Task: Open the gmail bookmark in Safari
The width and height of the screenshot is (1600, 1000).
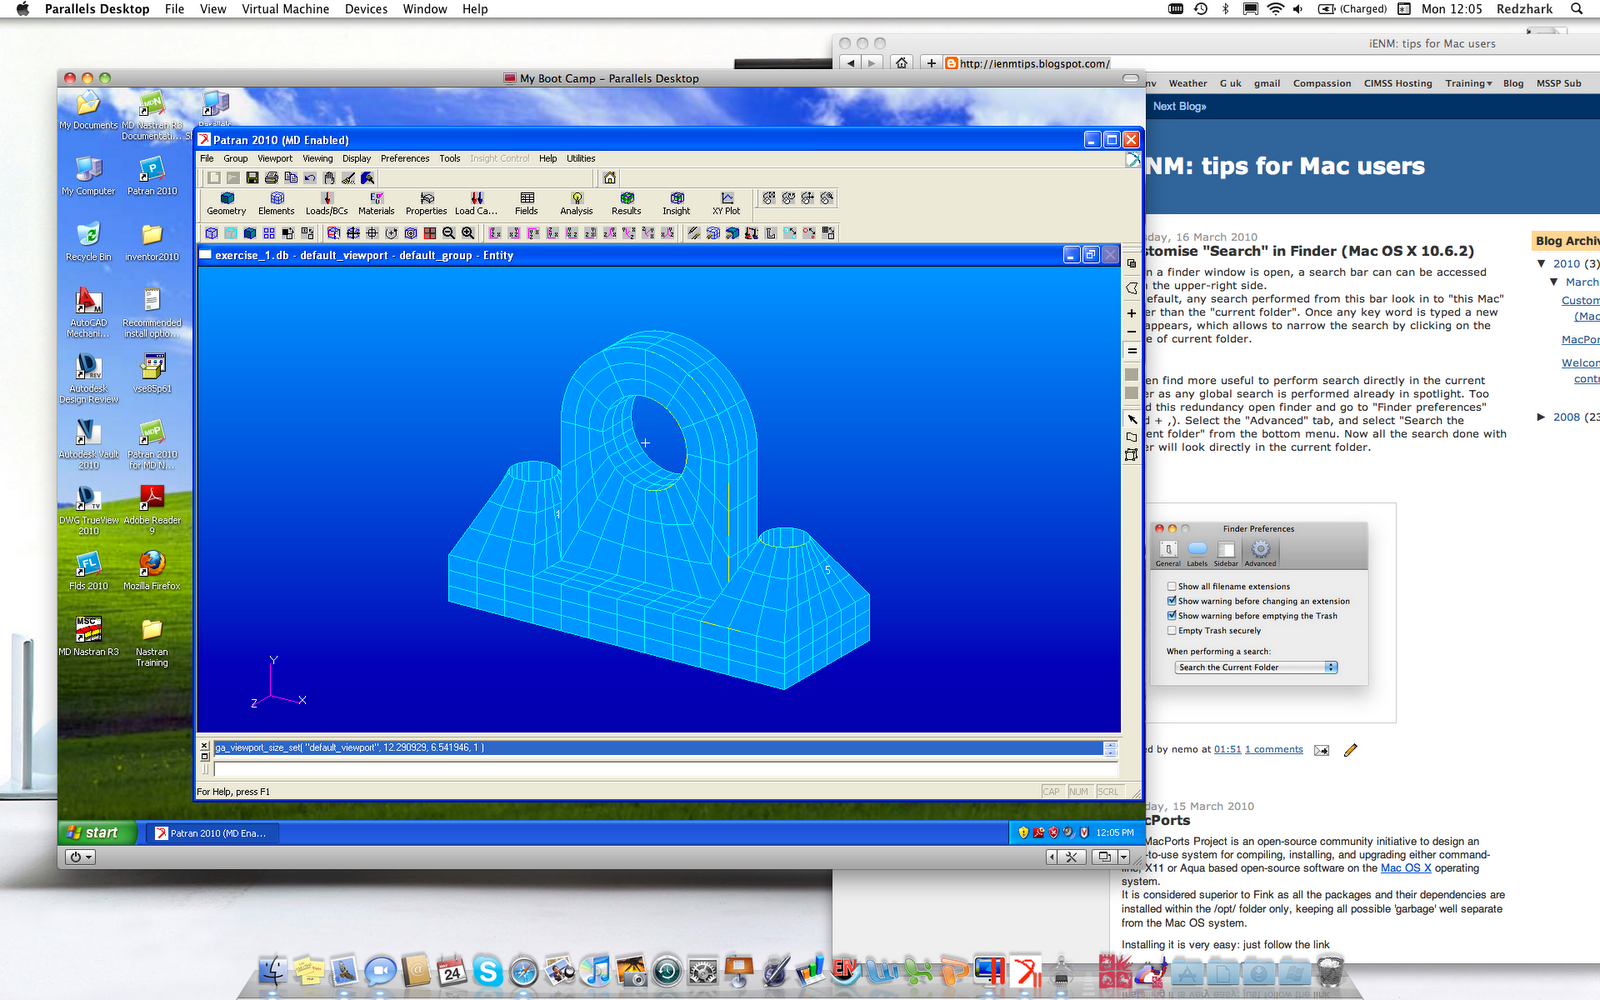Action: point(1267,84)
